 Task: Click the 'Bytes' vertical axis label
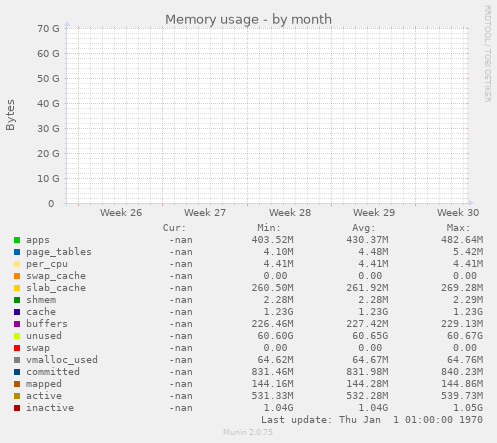pyautogui.click(x=10, y=115)
